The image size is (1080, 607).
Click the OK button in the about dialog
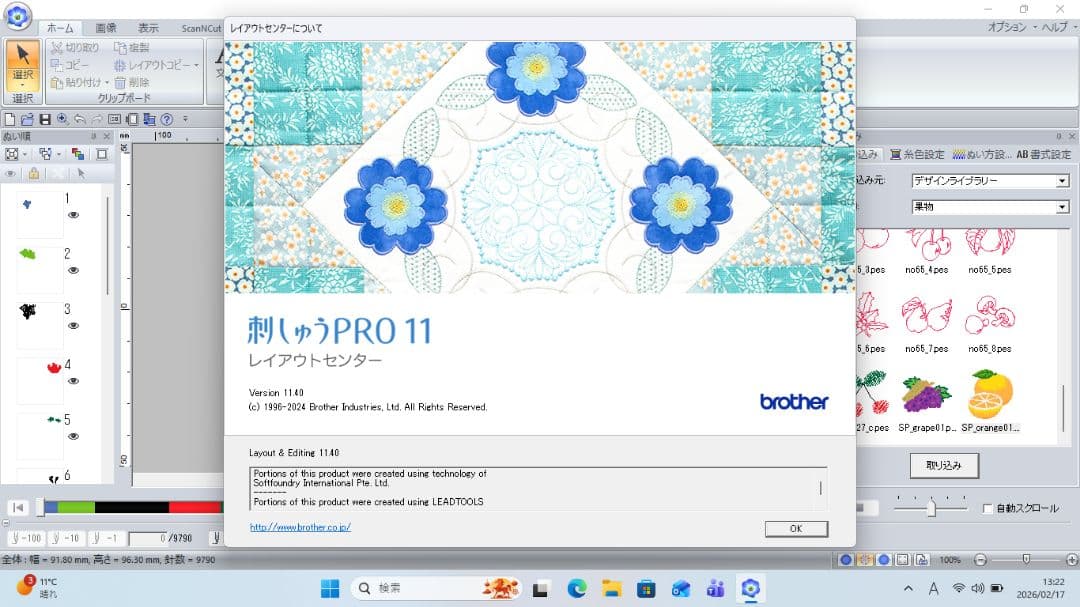coord(796,528)
